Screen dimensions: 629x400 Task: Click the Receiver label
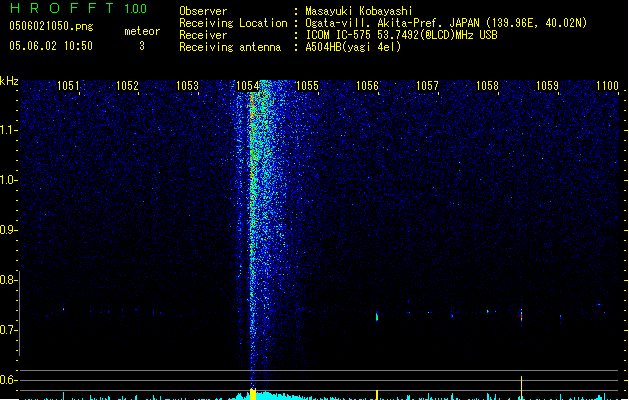tap(203, 35)
